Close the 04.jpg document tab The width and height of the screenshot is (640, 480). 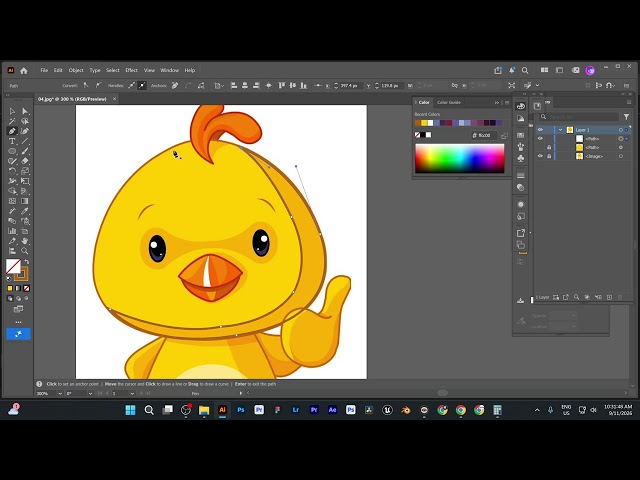tap(114, 99)
